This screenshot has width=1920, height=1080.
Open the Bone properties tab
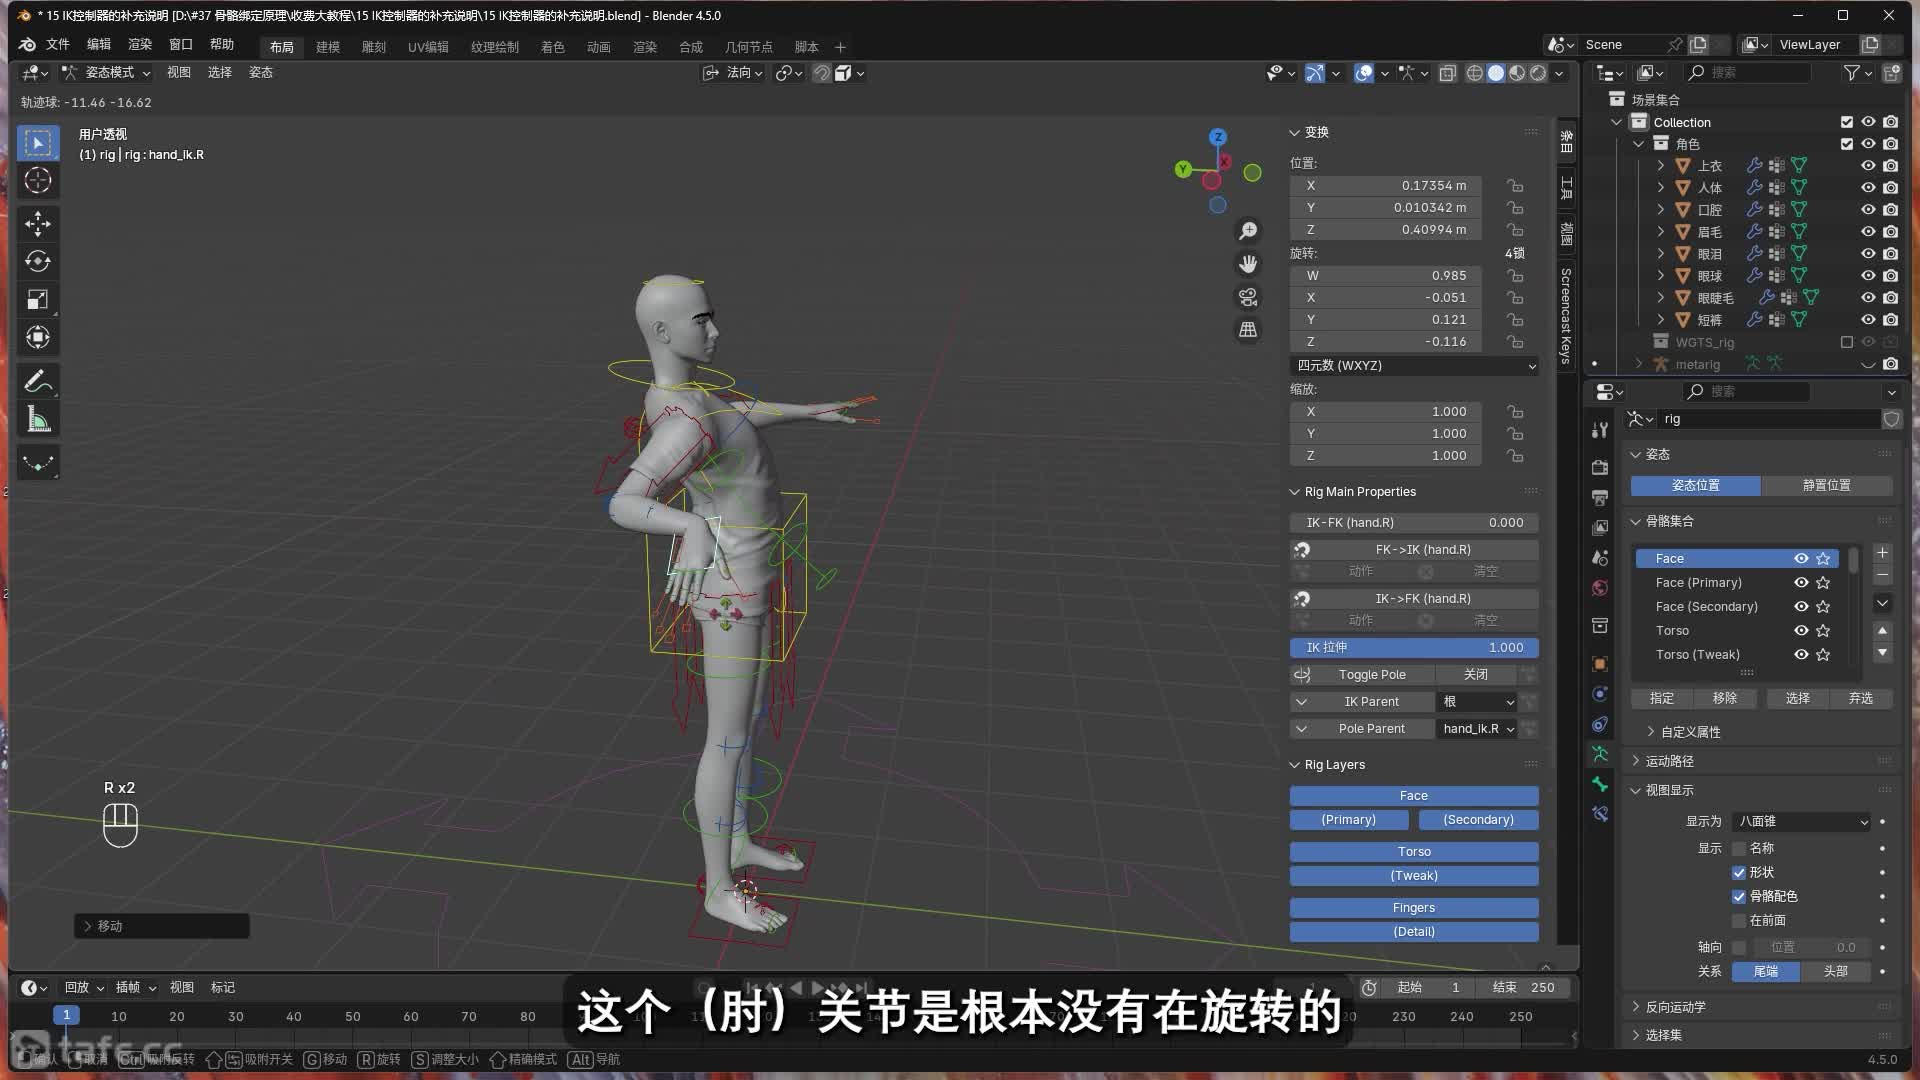click(x=1600, y=784)
